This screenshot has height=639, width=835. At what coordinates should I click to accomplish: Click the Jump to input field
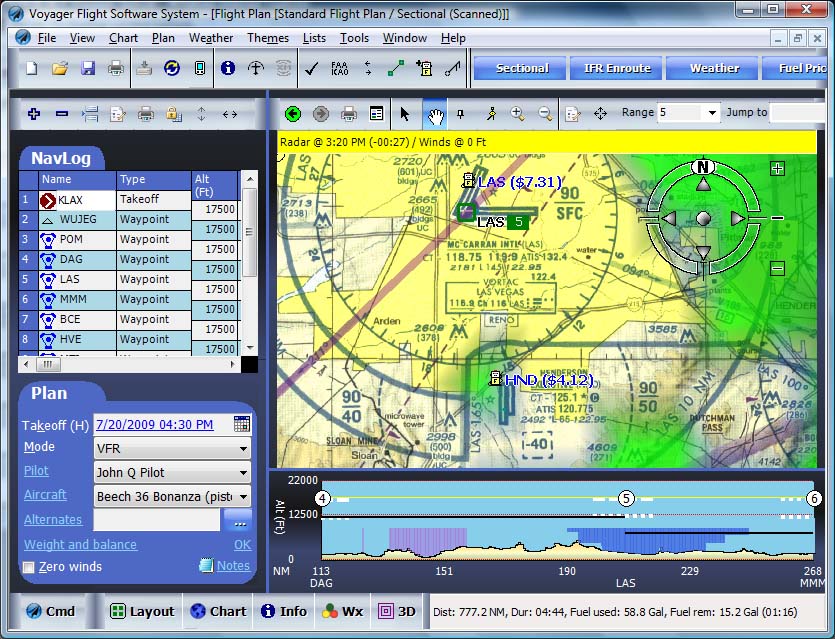coord(799,113)
